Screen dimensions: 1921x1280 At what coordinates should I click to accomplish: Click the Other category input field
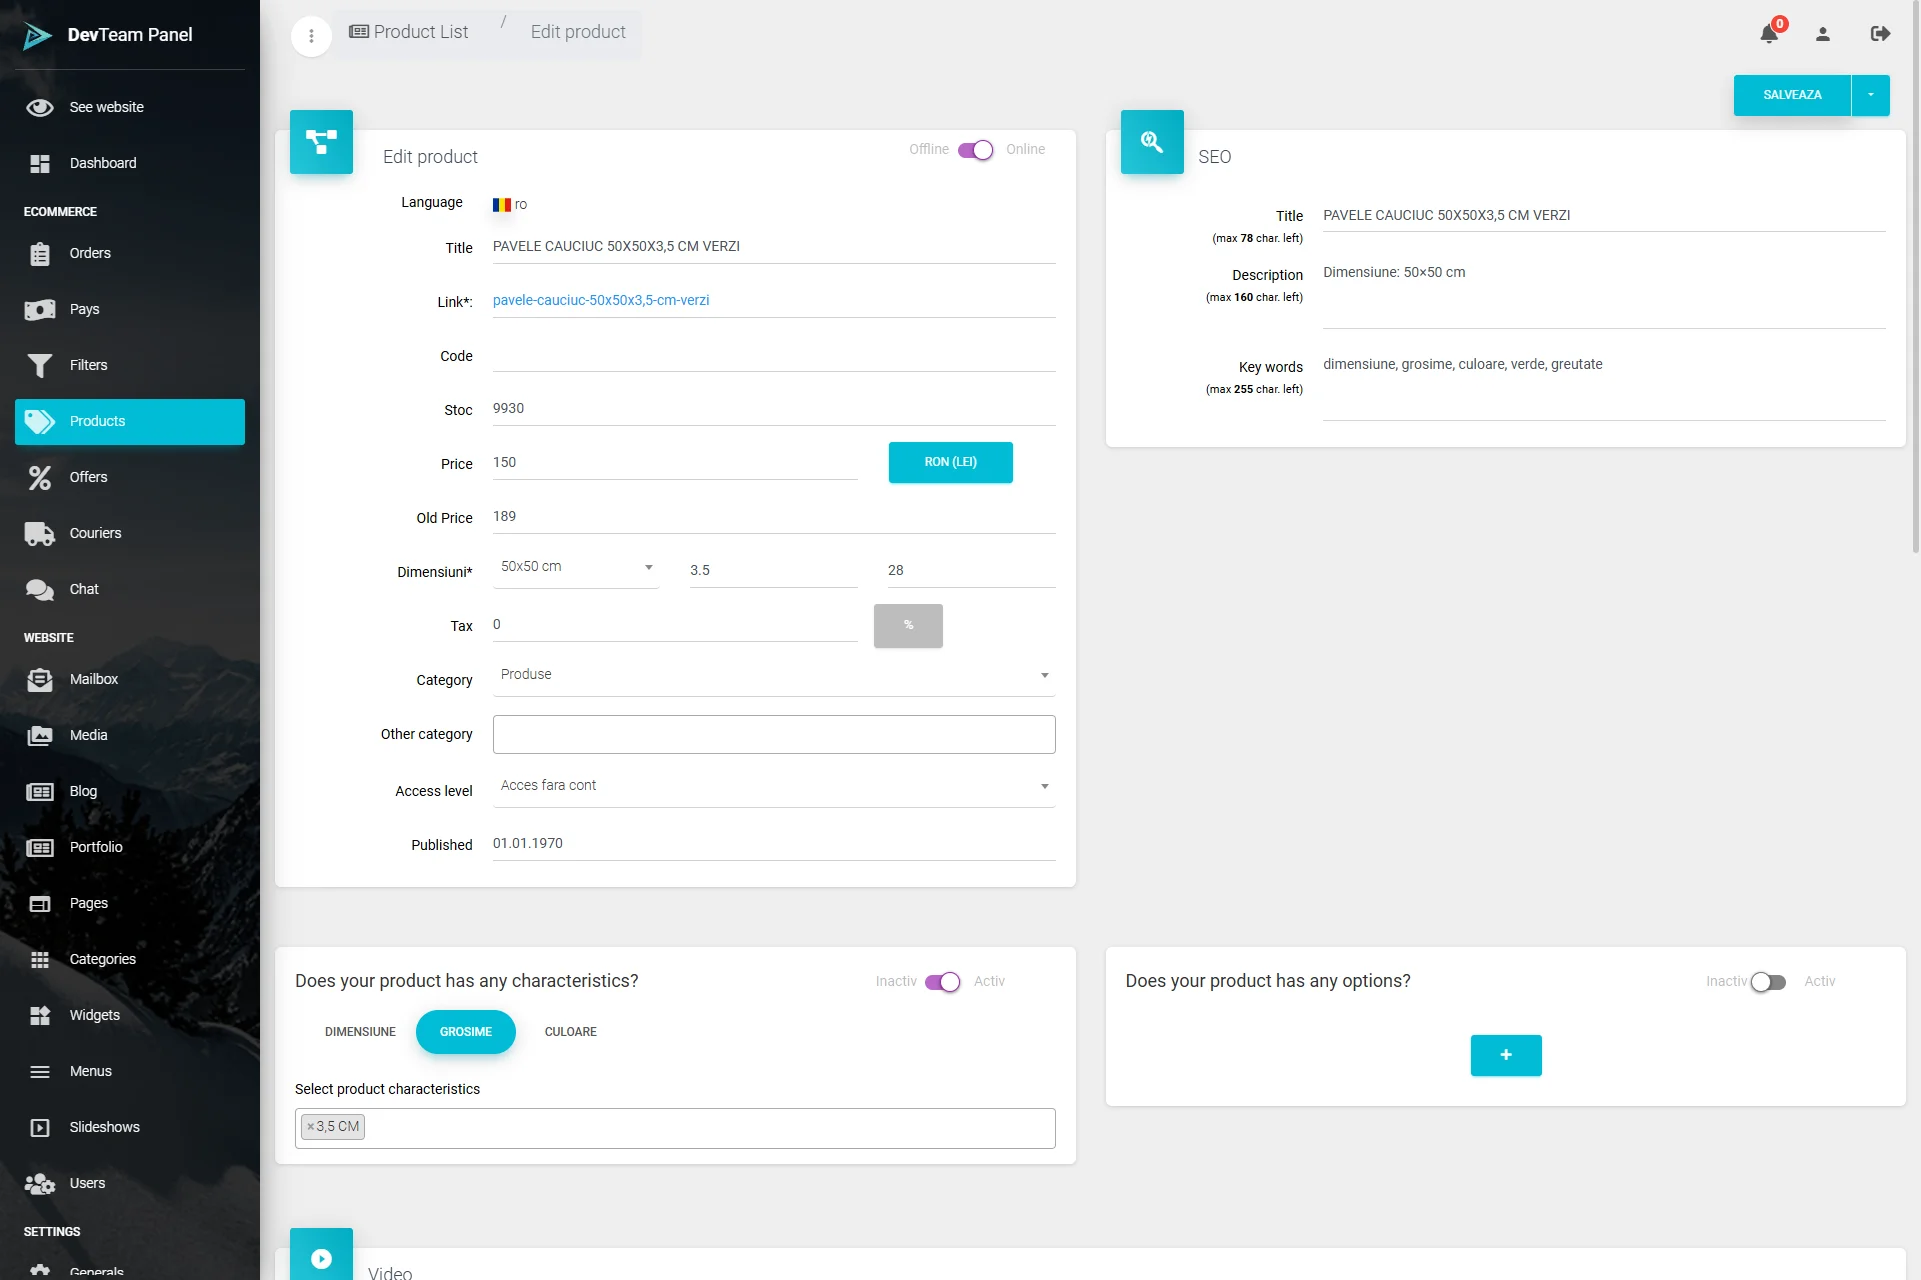coord(774,734)
